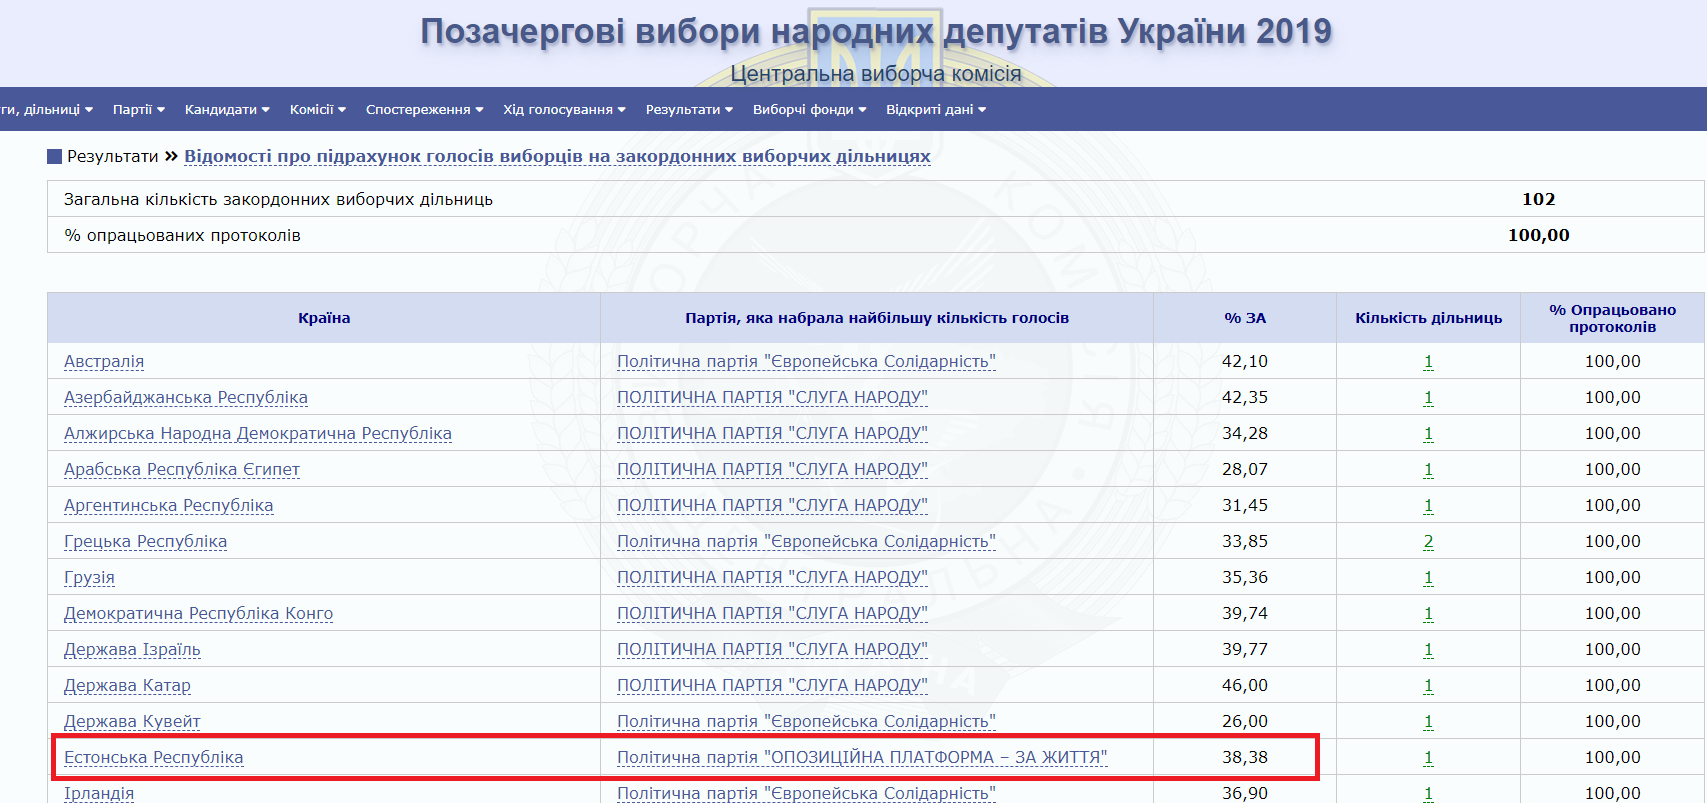Expand the Кандидати menu
Viewport: 1707px width, 803px height.
click(x=226, y=110)
